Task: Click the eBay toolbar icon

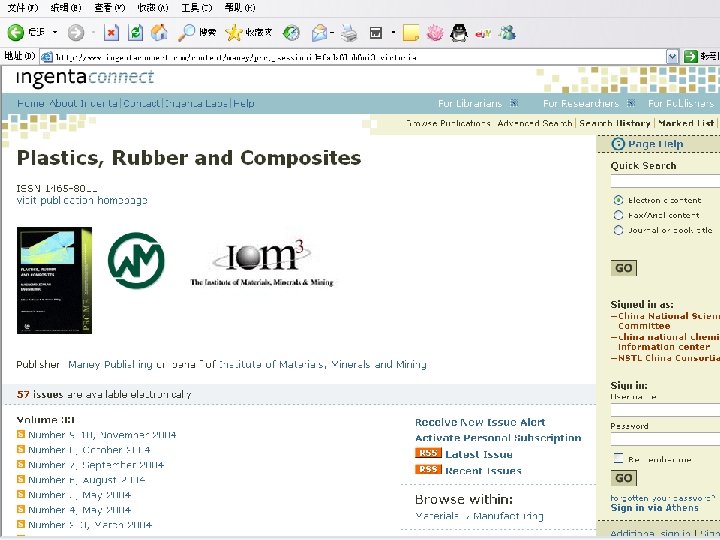Action: pyautogui.click(x=483, y=34)
